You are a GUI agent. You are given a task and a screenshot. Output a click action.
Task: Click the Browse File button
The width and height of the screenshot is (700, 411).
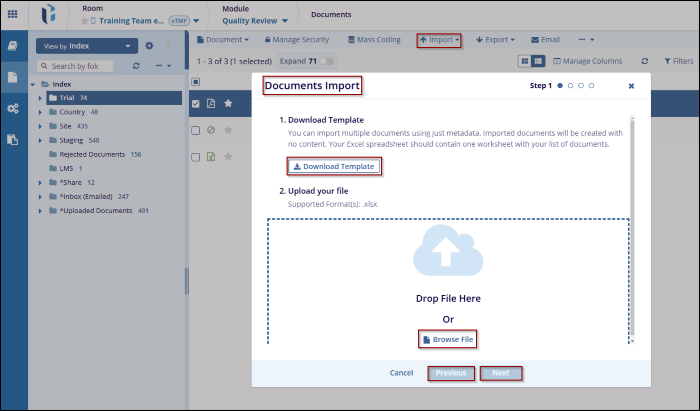click(x=447, y=340)
